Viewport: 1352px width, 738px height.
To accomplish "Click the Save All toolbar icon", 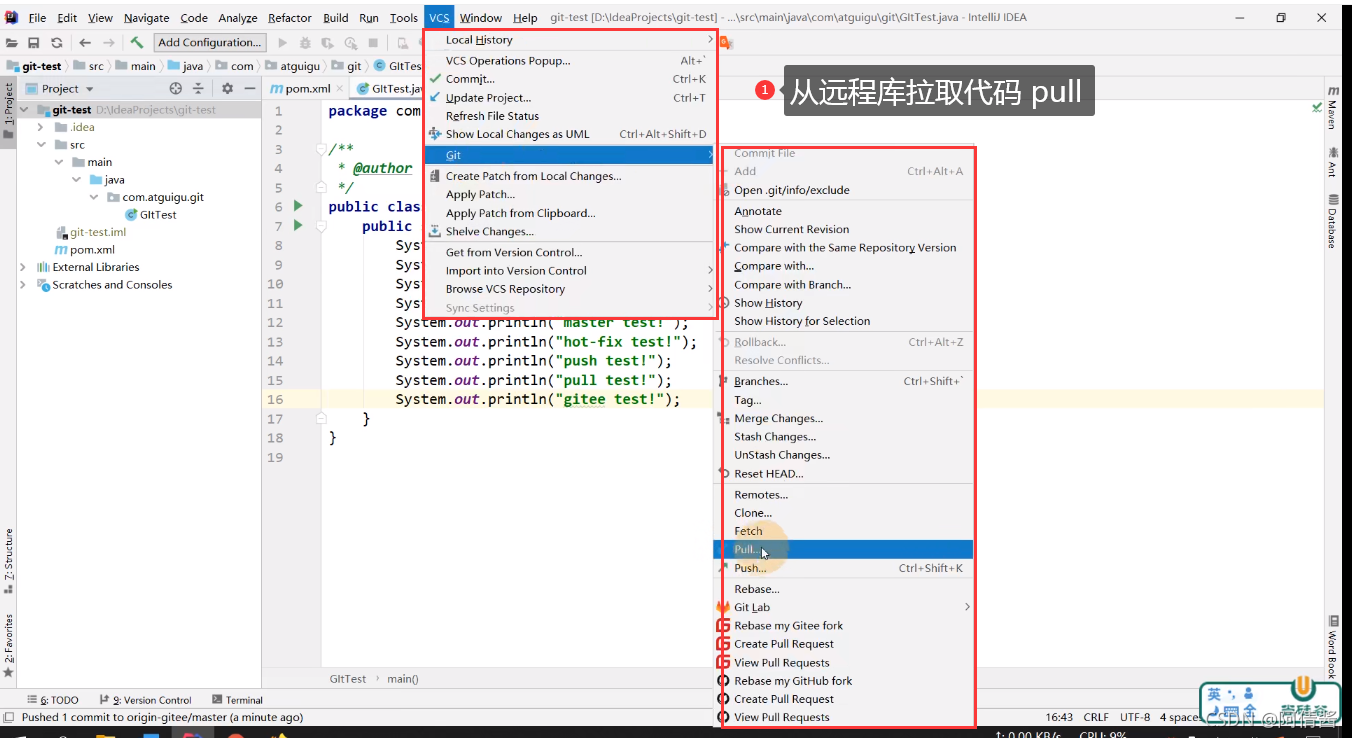I will [x=34, y=43].
